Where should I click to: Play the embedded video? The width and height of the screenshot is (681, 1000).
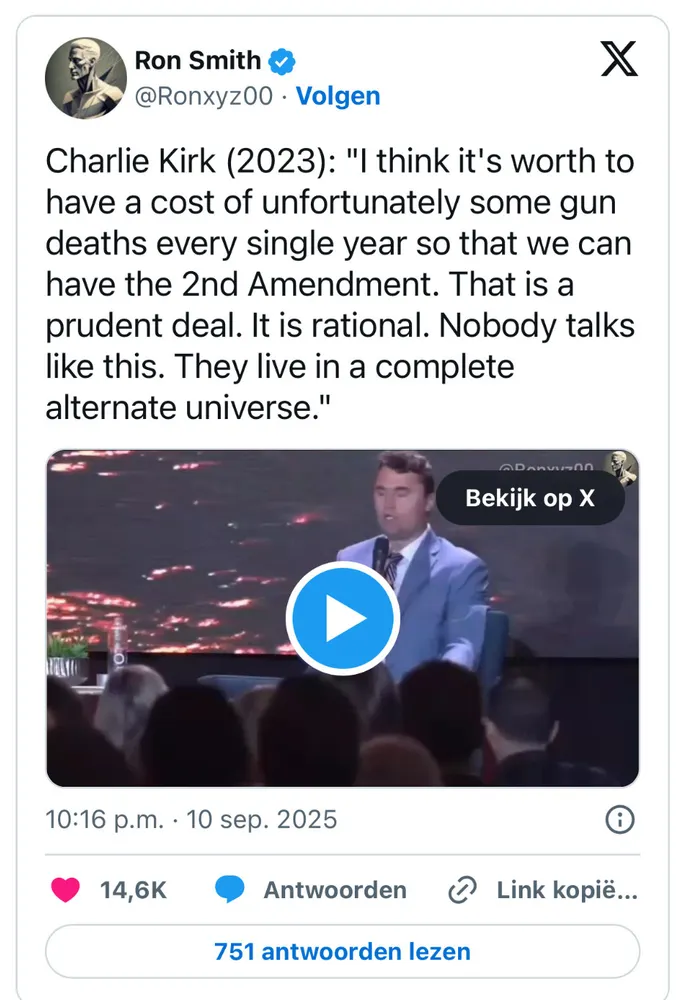[x=342, y=619]
